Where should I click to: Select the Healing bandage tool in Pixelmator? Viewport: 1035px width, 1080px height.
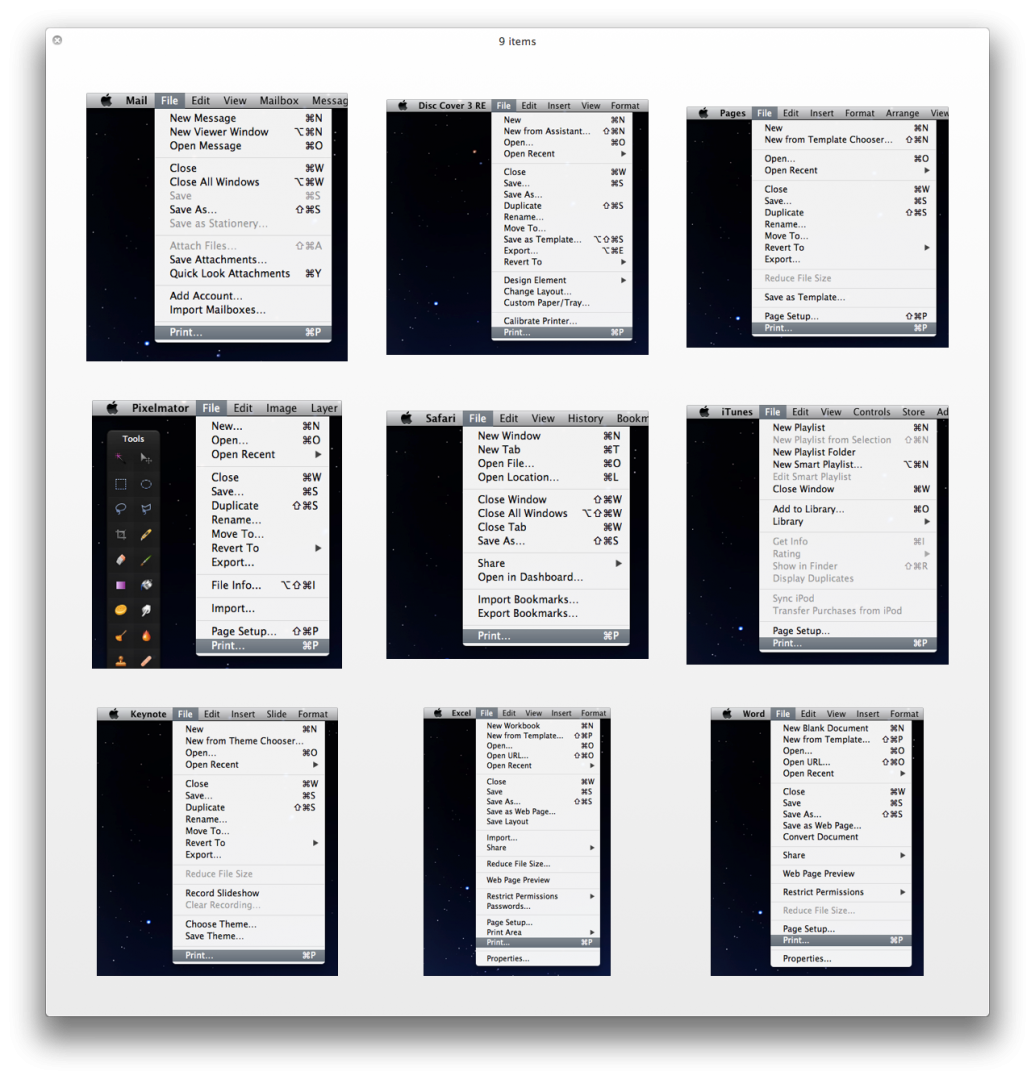(146, 661)
